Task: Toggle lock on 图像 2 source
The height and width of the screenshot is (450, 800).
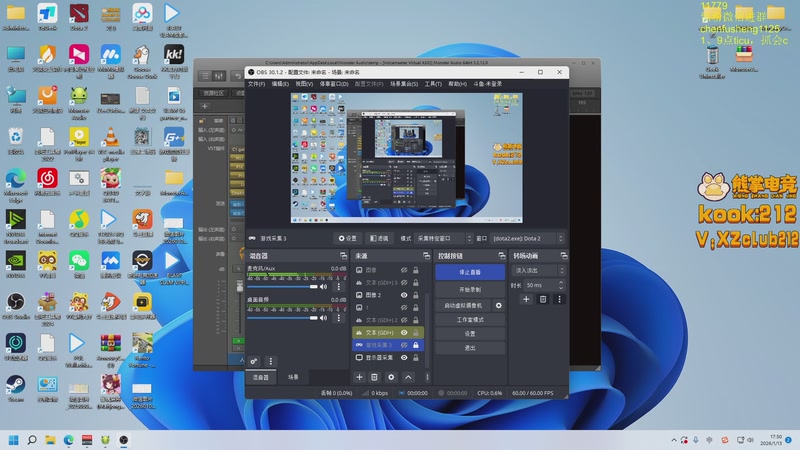Action: coord(416,295)
